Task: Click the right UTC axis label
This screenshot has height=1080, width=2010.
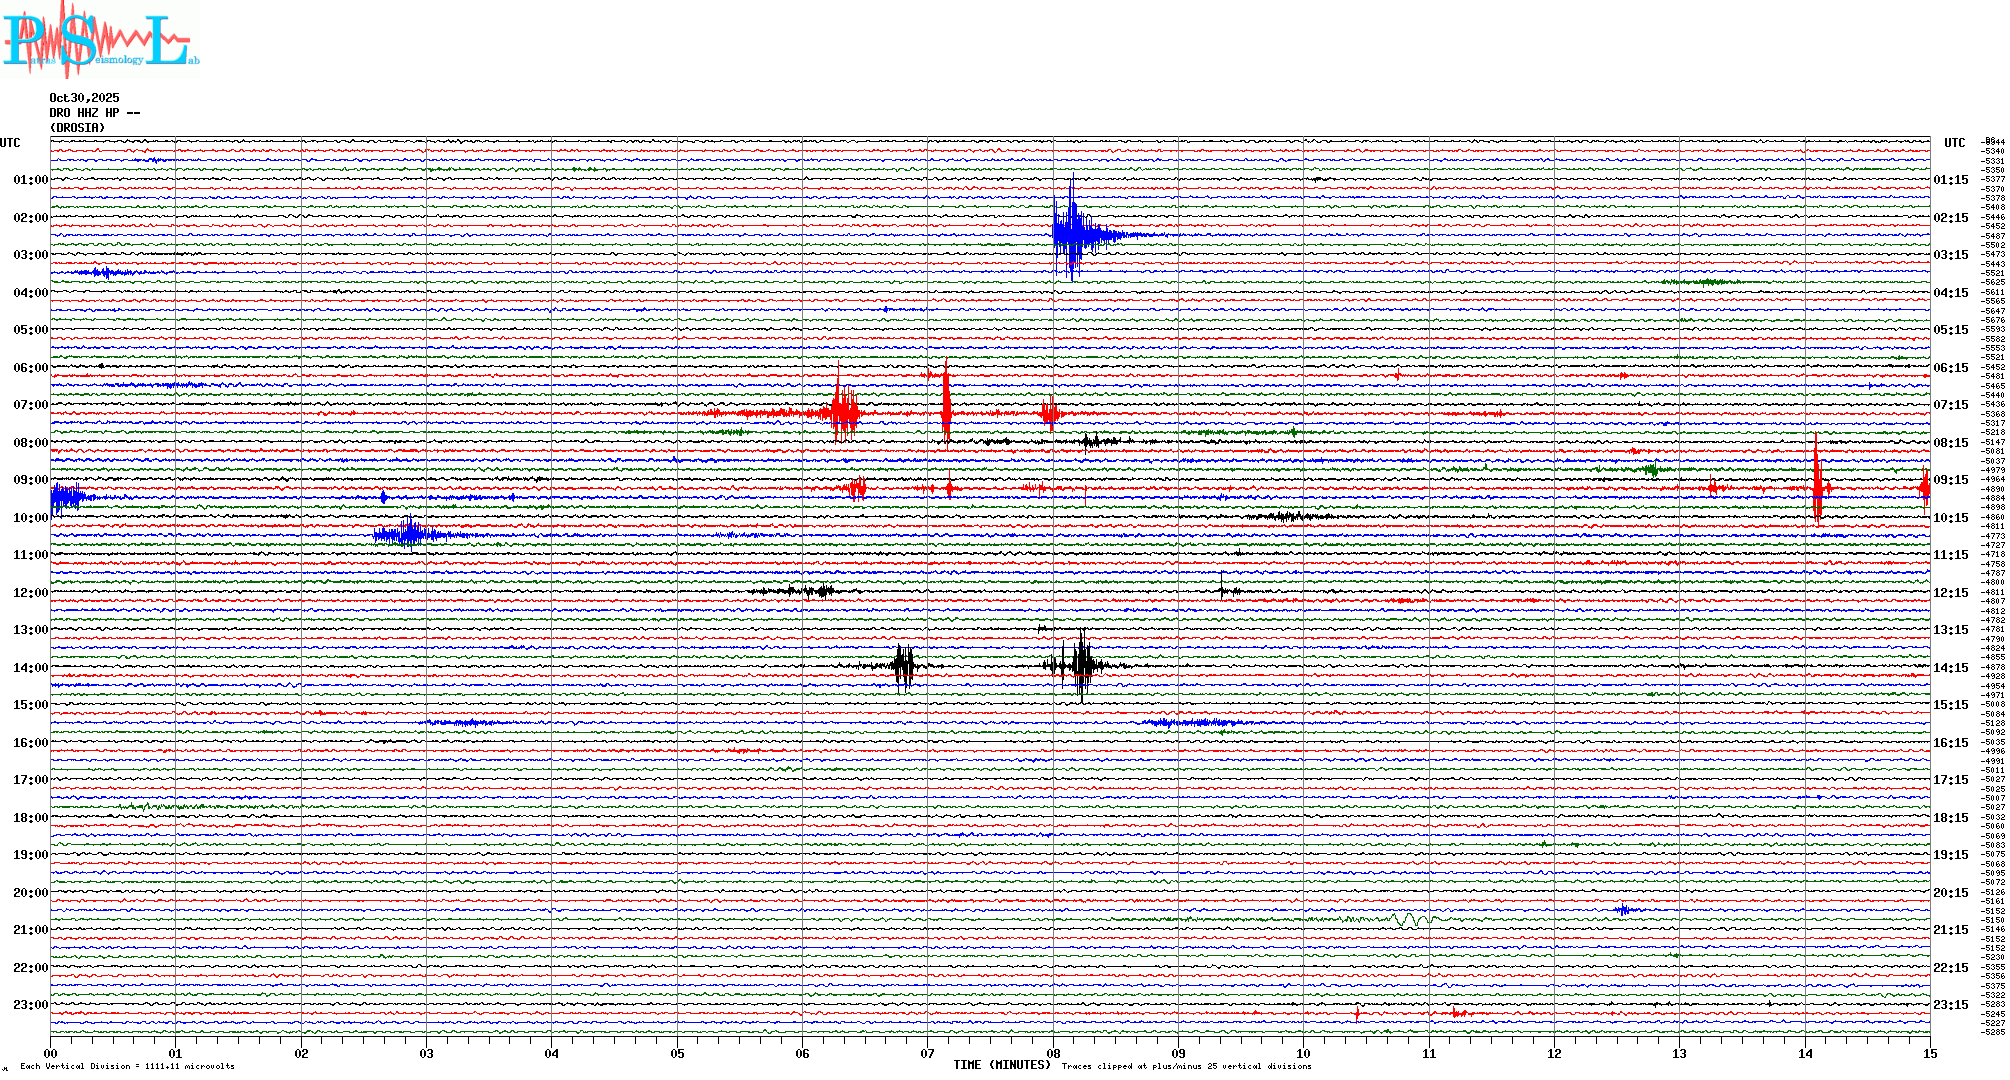Action: pos(1954,143)
